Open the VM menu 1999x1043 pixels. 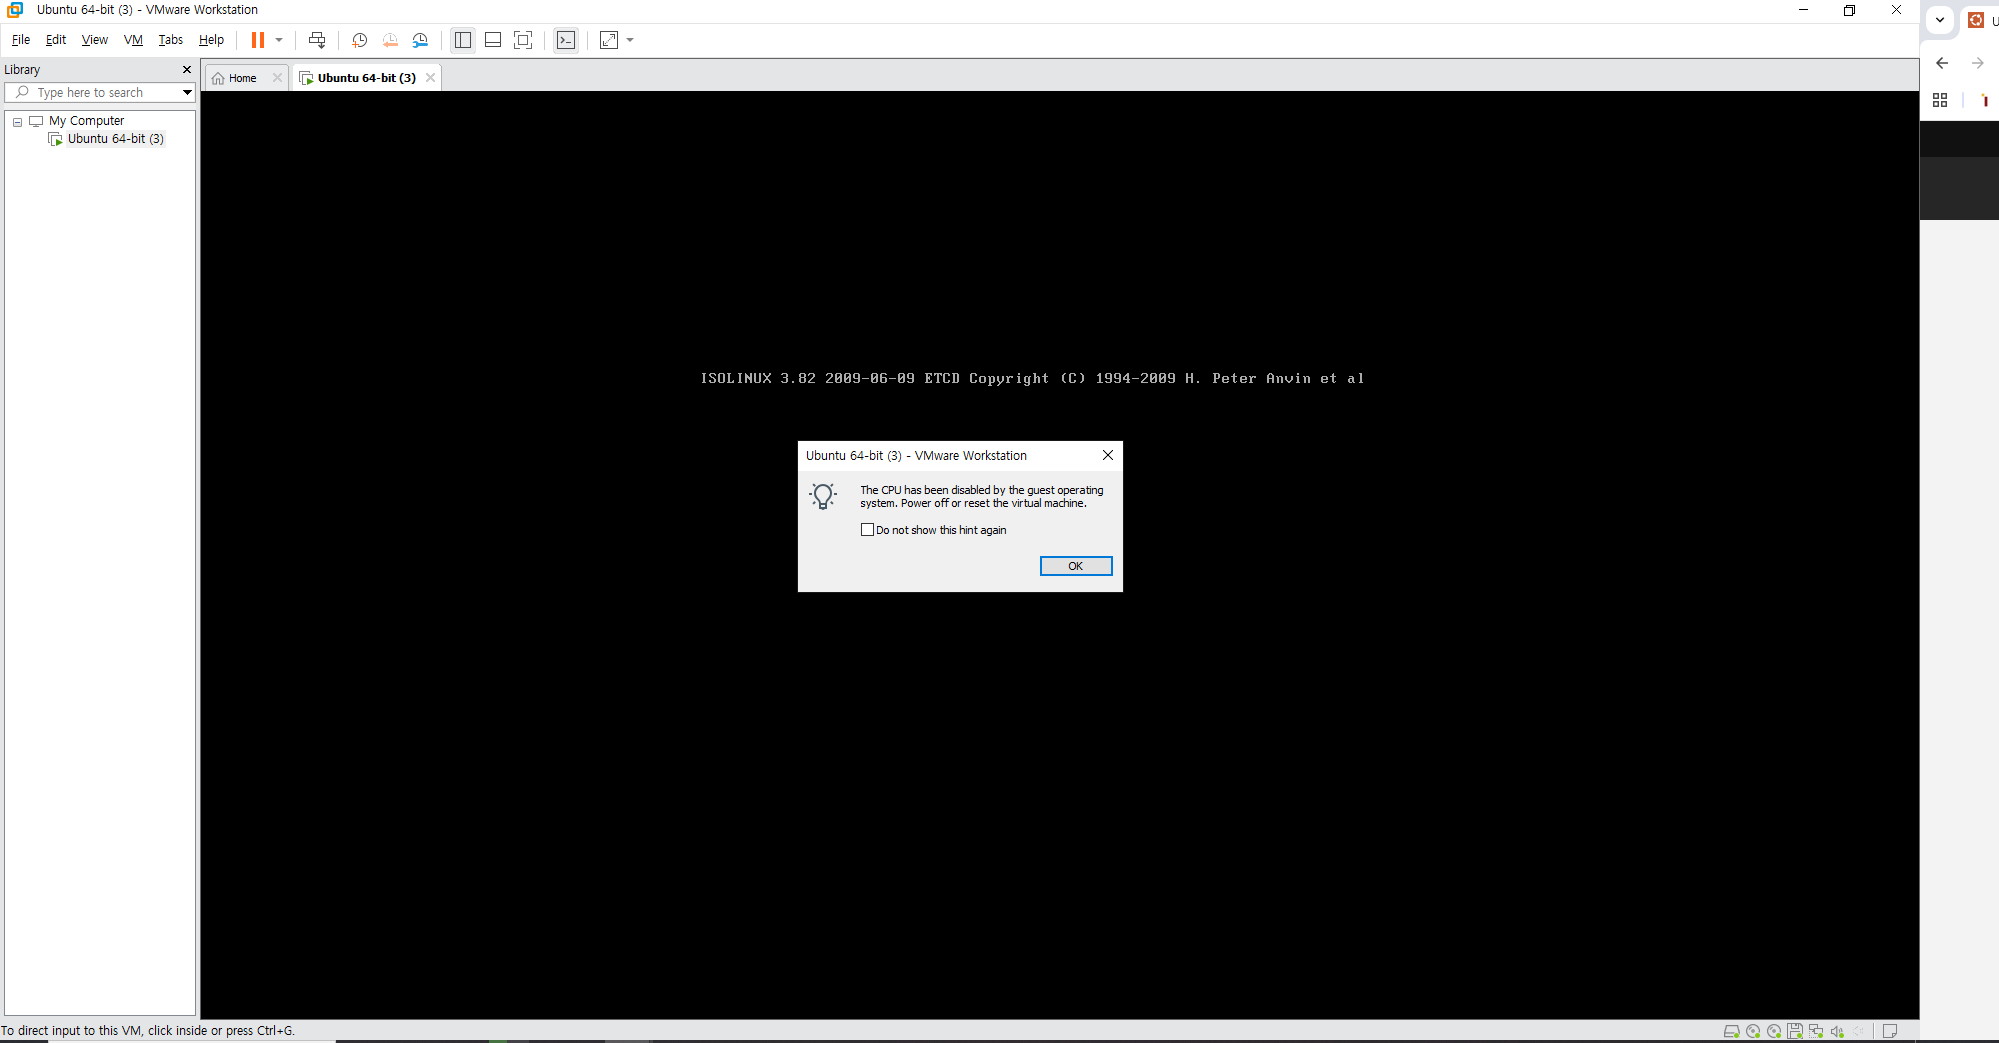pyautogui.click(x=133, y=40)
